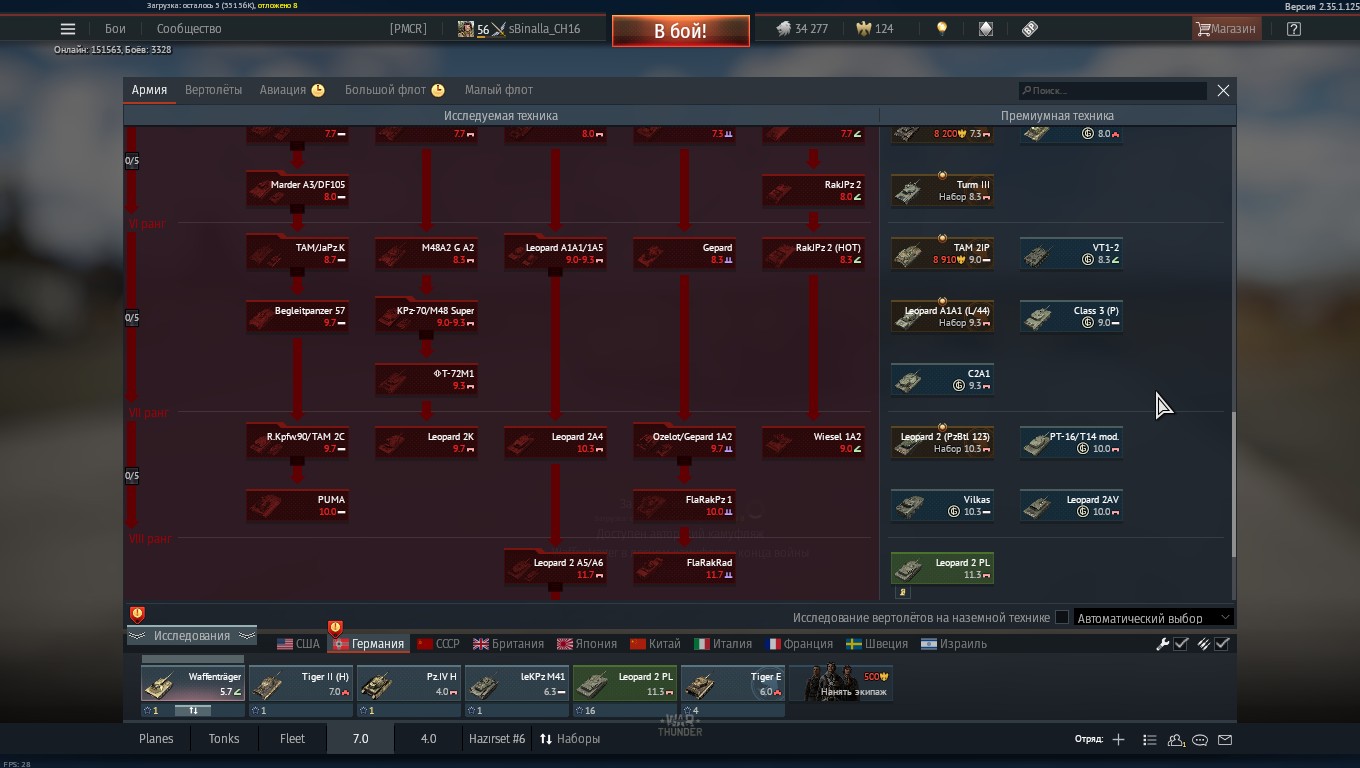Select Израиль nation tab
This screenshot has width=1360, height=768.
954,644
